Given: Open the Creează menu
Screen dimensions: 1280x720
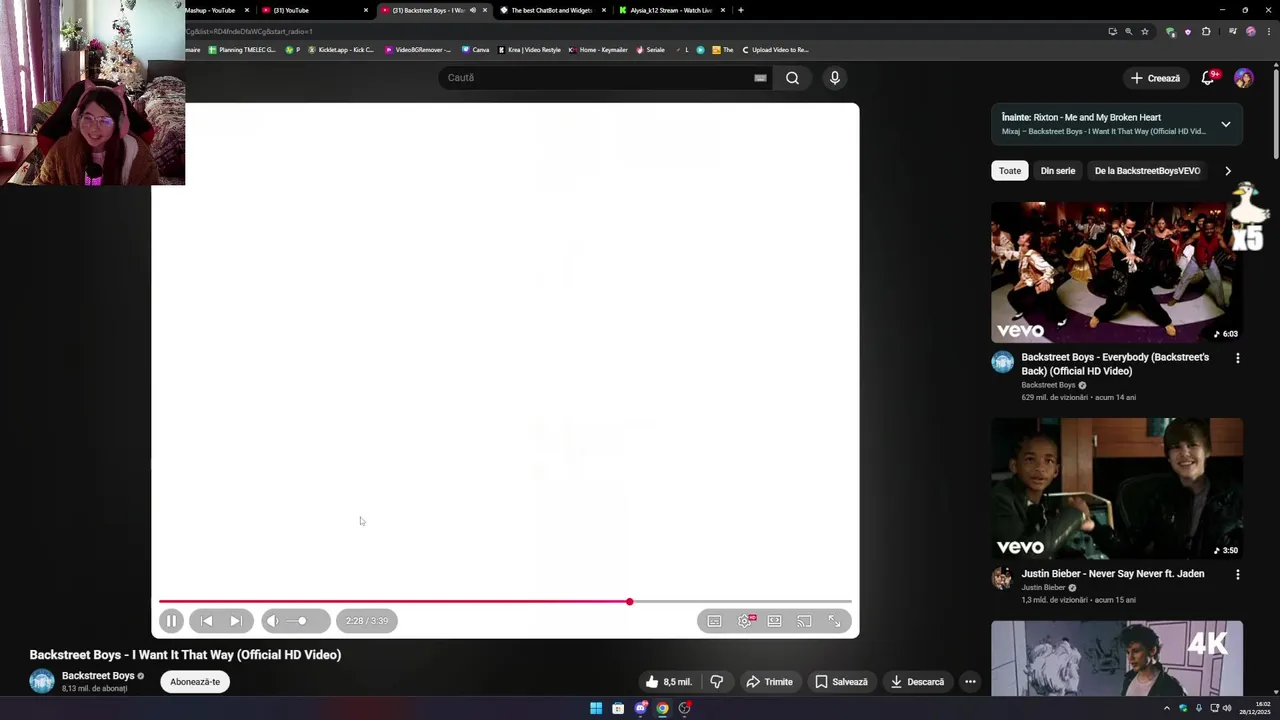Looking at the screenshot, I should [1155, 78].
